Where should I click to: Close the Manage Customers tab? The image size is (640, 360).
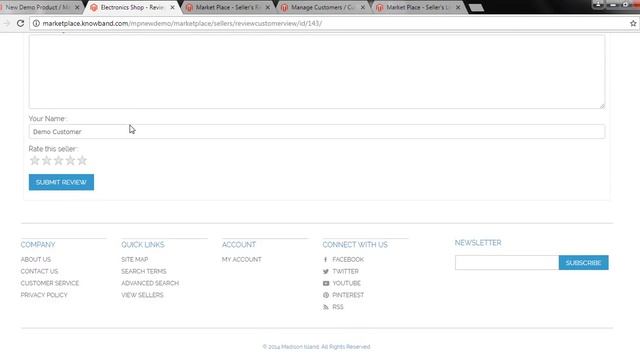tap(362, 7)
